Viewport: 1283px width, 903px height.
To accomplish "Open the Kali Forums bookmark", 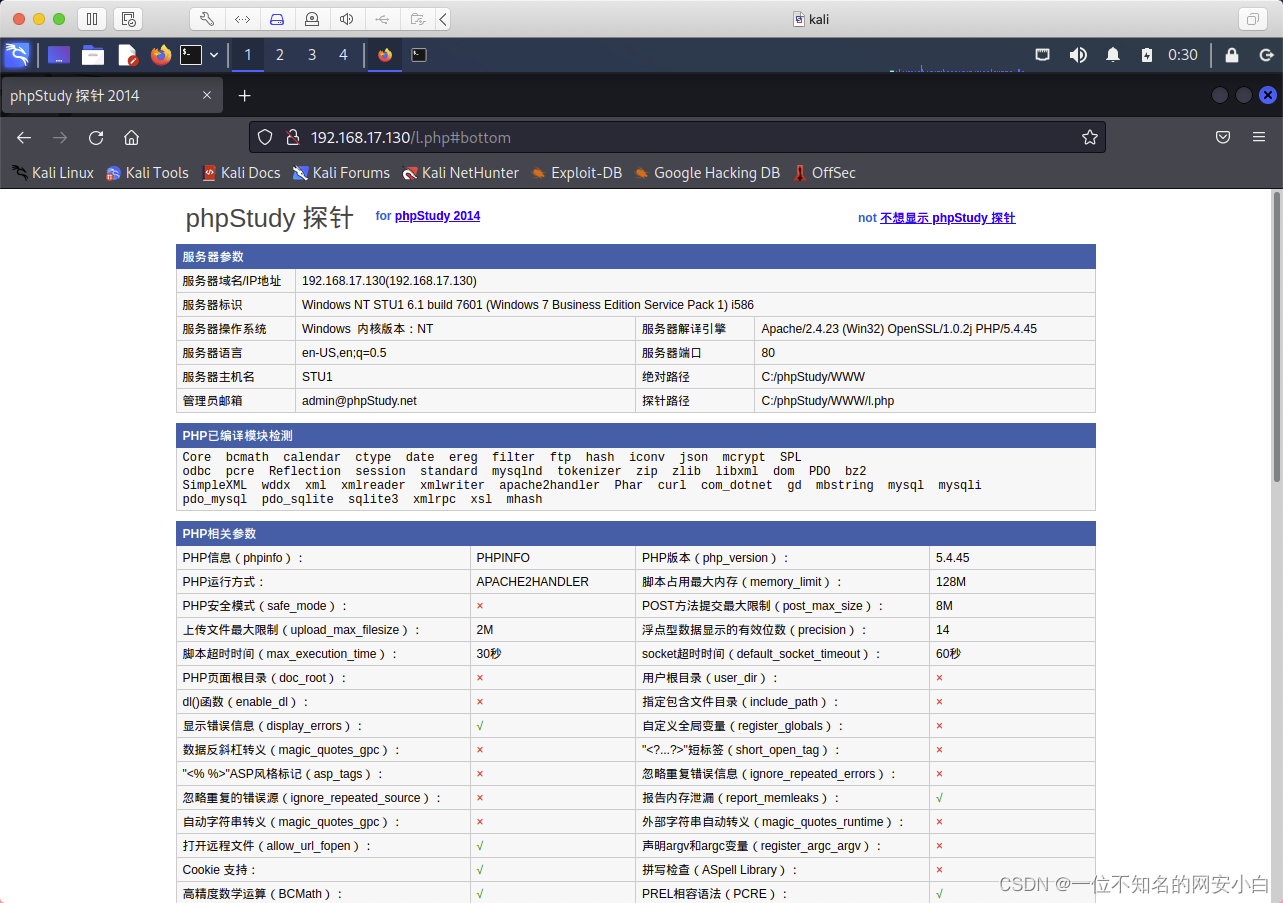I will tap(341, 173).
